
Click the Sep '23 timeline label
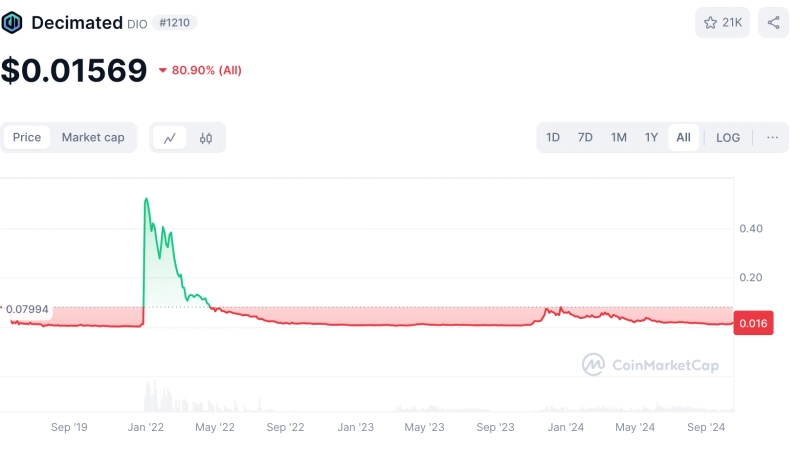point(495,427)
